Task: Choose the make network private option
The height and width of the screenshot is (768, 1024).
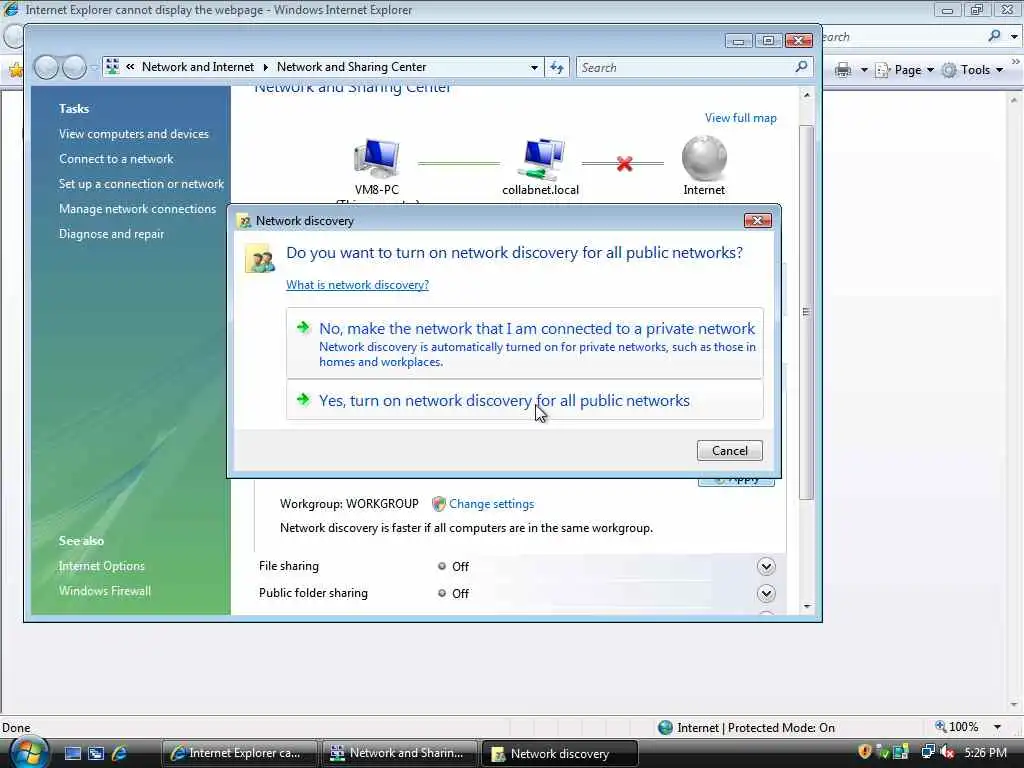Action: (524, 343)
